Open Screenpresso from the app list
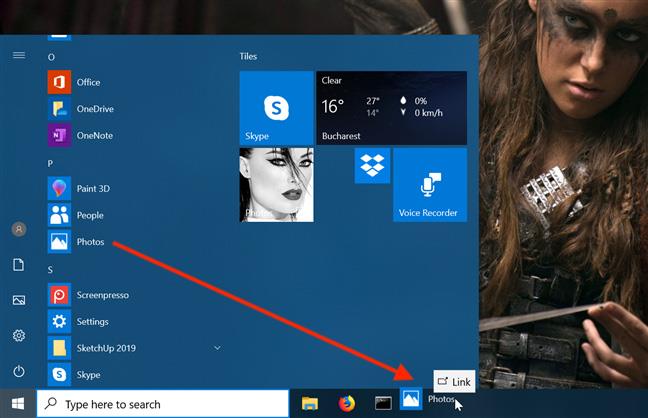This screenshot has height=418, width=648. tap(102, 295)
